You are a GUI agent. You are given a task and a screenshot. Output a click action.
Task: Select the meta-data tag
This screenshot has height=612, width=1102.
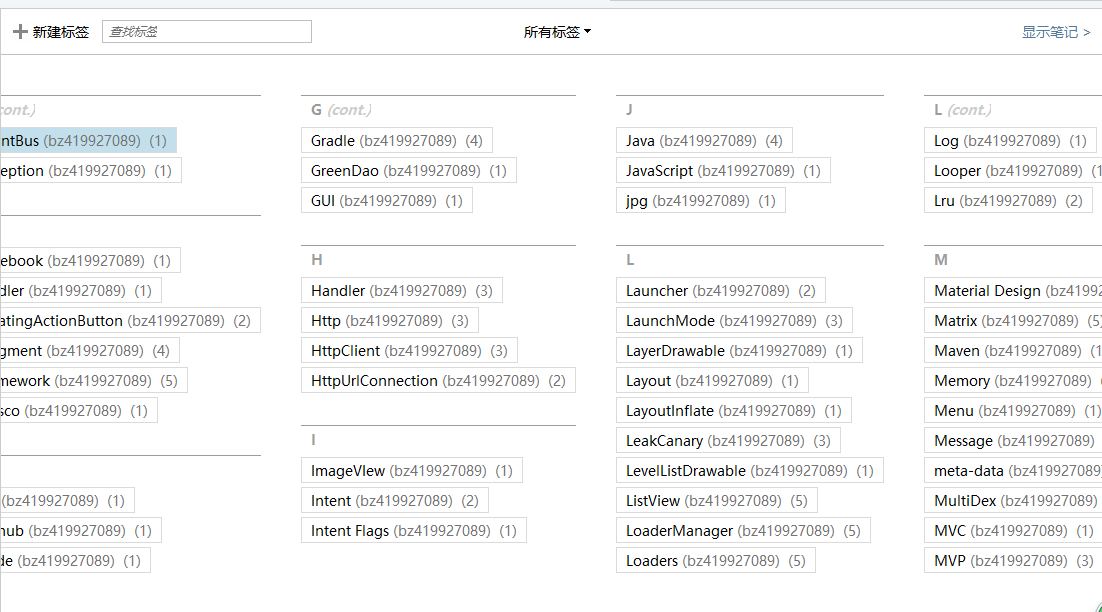pos(1013,471)
